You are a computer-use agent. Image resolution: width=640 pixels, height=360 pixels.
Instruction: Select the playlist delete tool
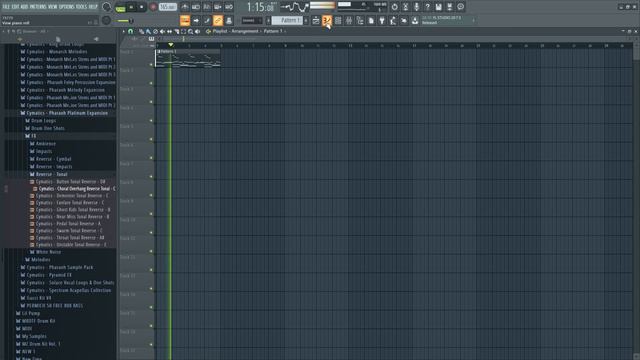[155, 31]
